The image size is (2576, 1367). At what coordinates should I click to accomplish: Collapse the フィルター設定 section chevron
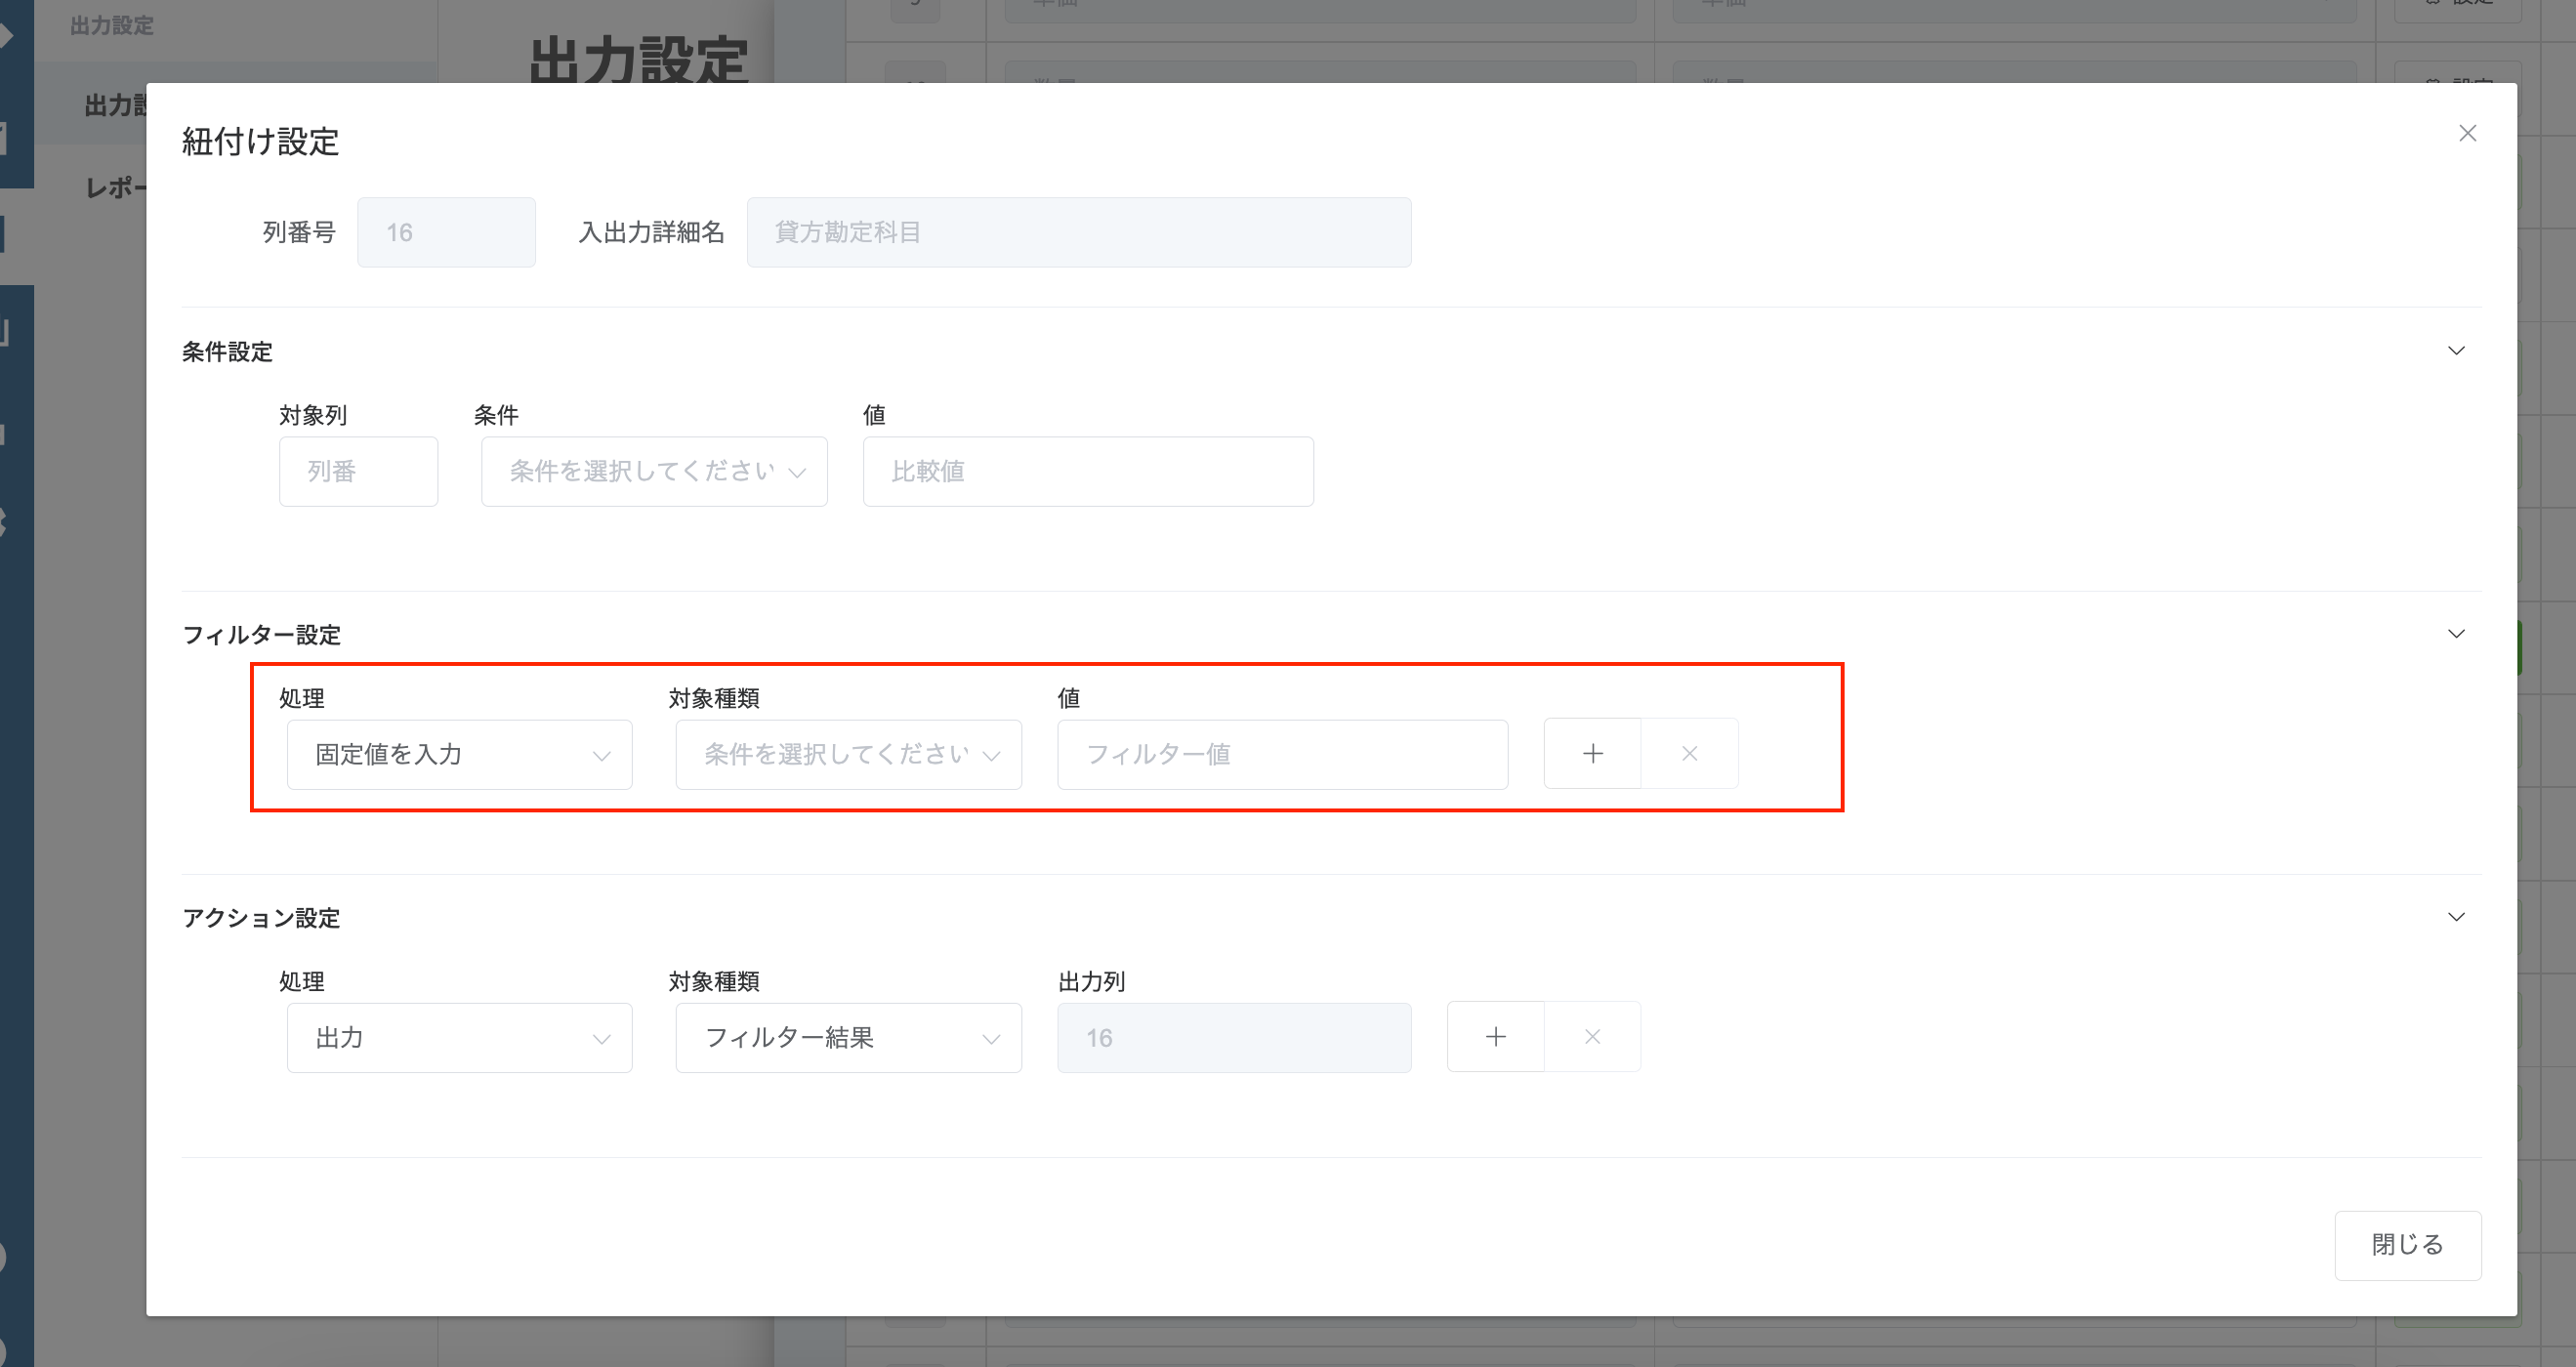pyautogui.click(x=2456, y=633)
